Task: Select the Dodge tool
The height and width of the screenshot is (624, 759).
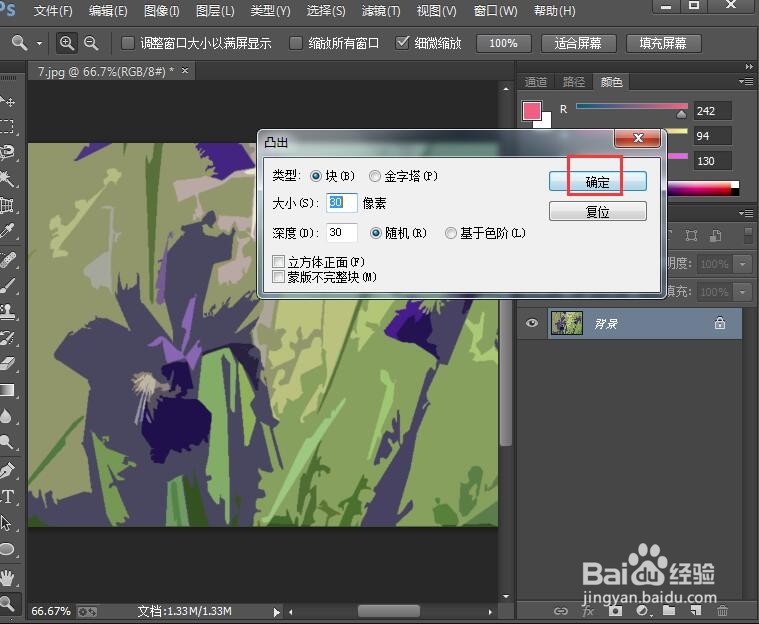Action: coord(7,442)
